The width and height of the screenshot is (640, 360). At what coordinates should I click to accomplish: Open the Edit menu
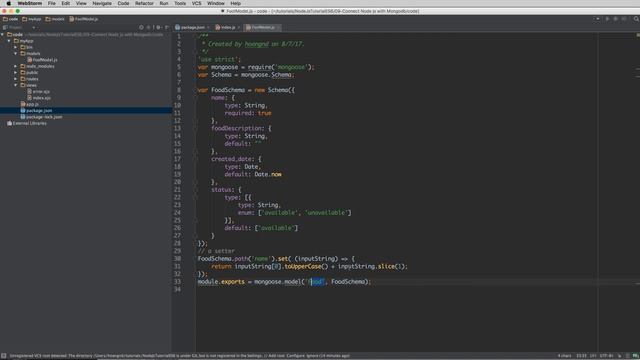tap(65, 3)
